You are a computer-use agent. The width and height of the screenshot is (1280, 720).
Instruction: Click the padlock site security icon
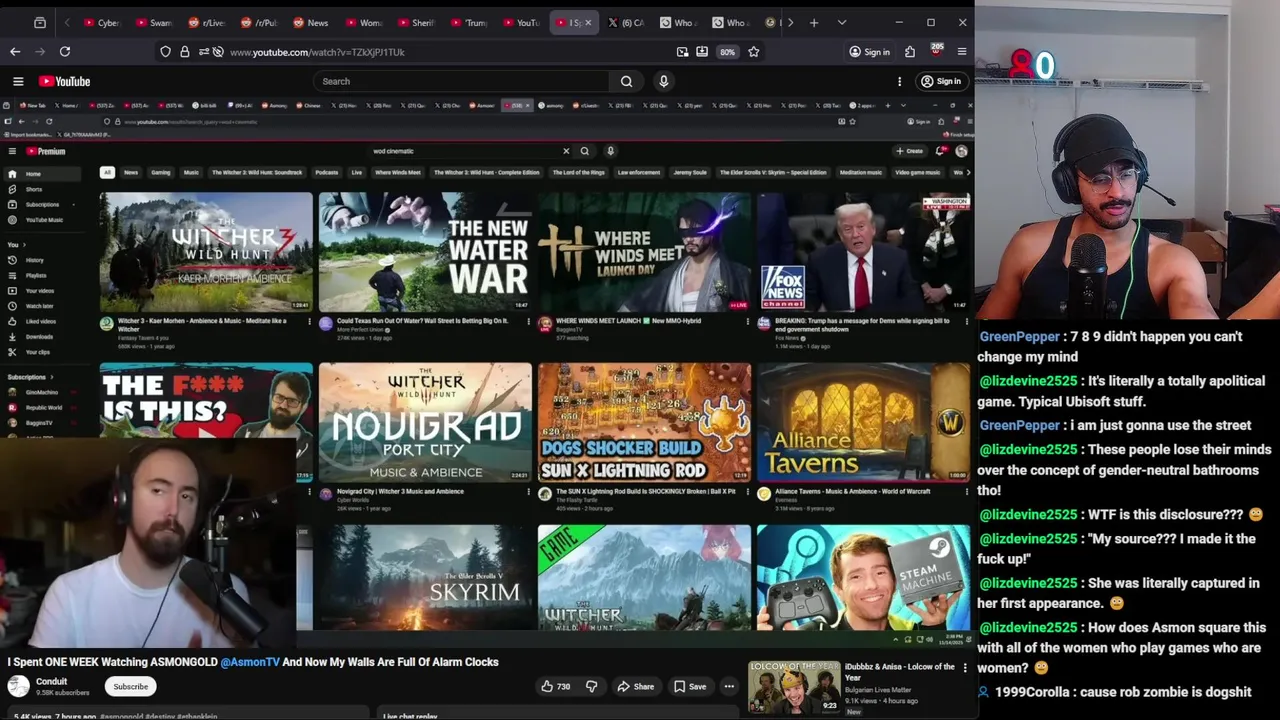185,52
